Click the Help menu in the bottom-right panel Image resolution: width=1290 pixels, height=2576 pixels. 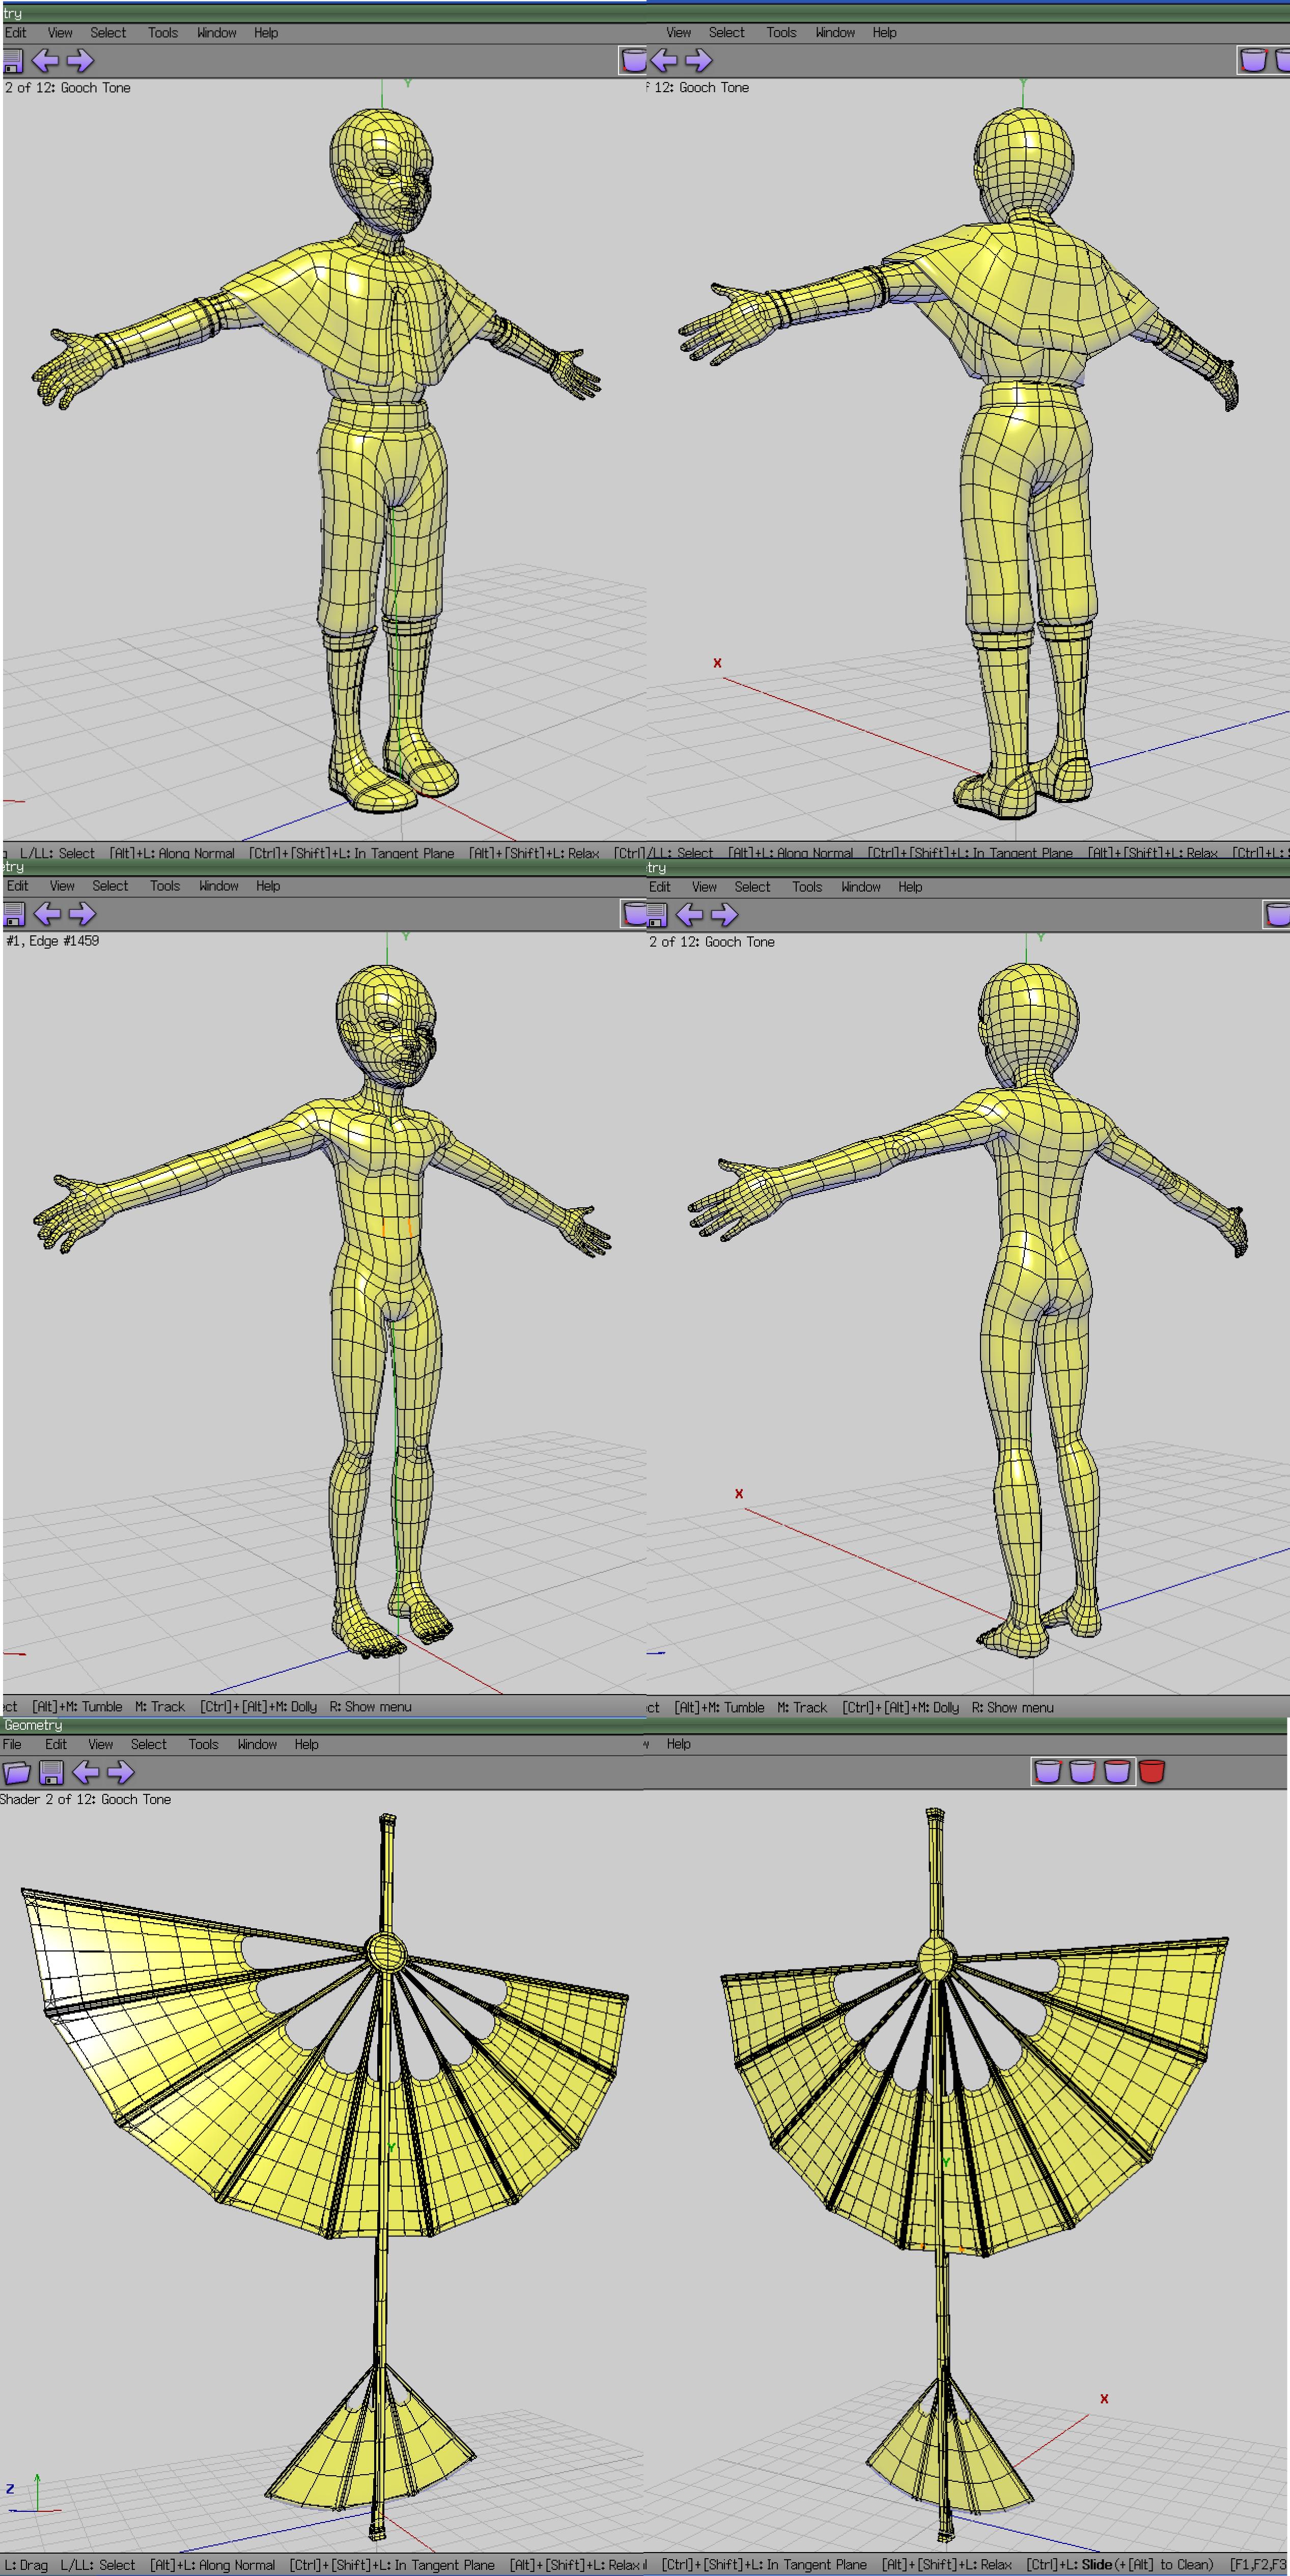[679, 1744]
